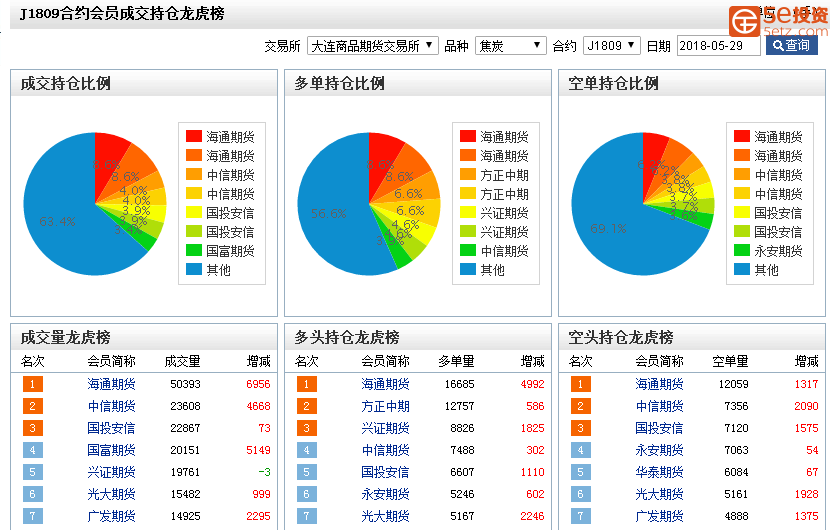836x530 pixels.
Task: Click rank 1 badge in 空头持仓龙虎榜
Action: click(581, 384)
